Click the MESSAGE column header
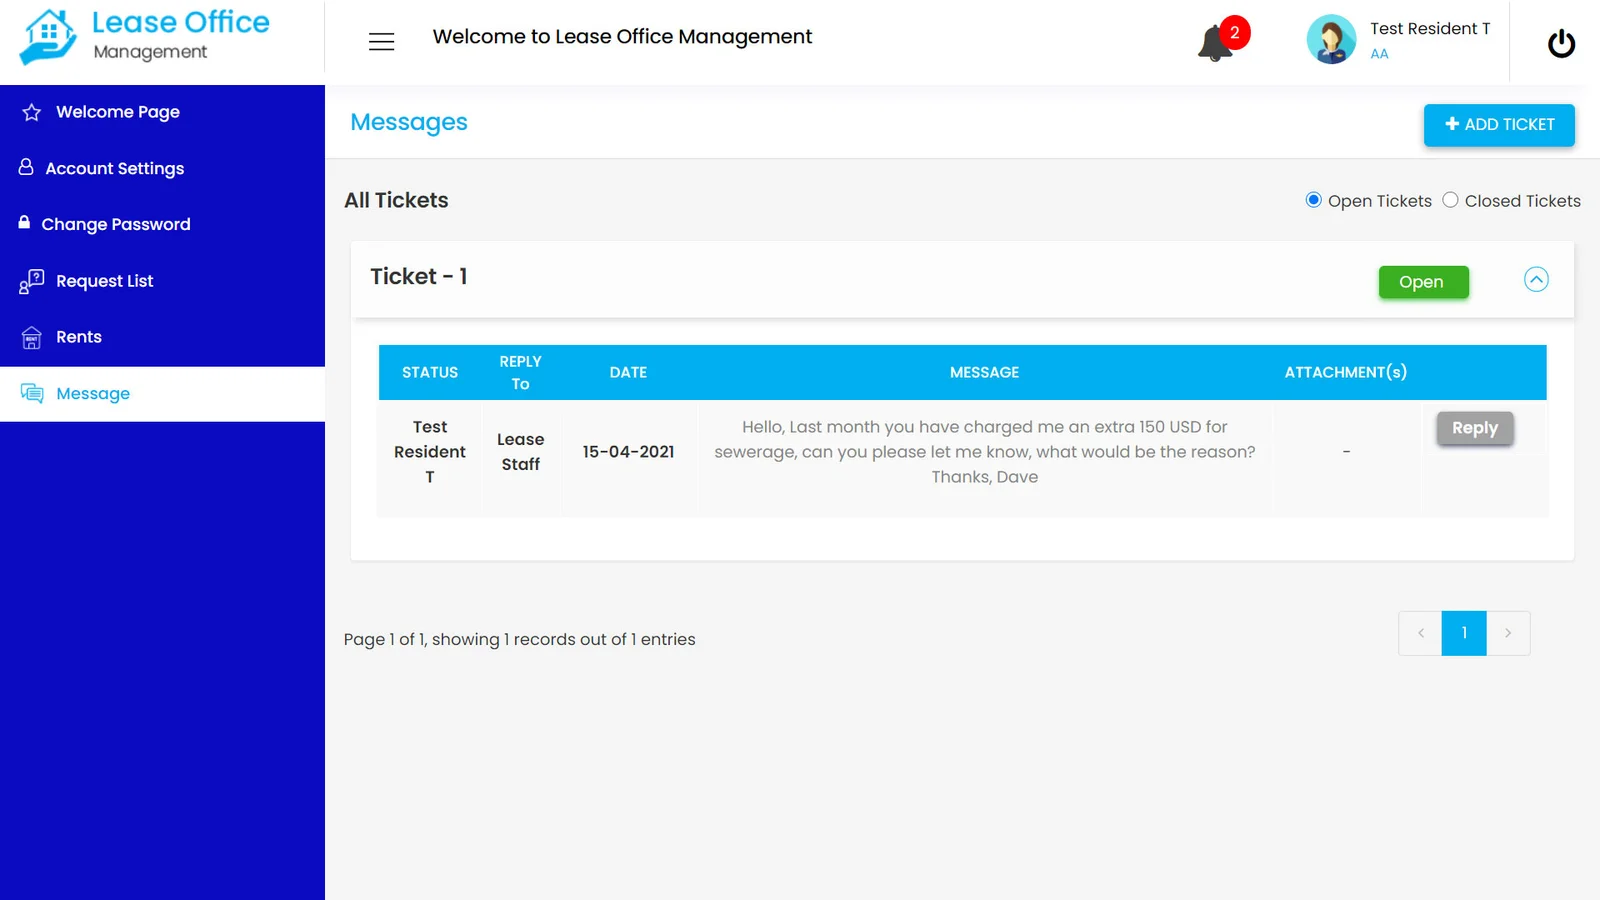This screenshot has width=1600, height=900. (x=984, y=372)
